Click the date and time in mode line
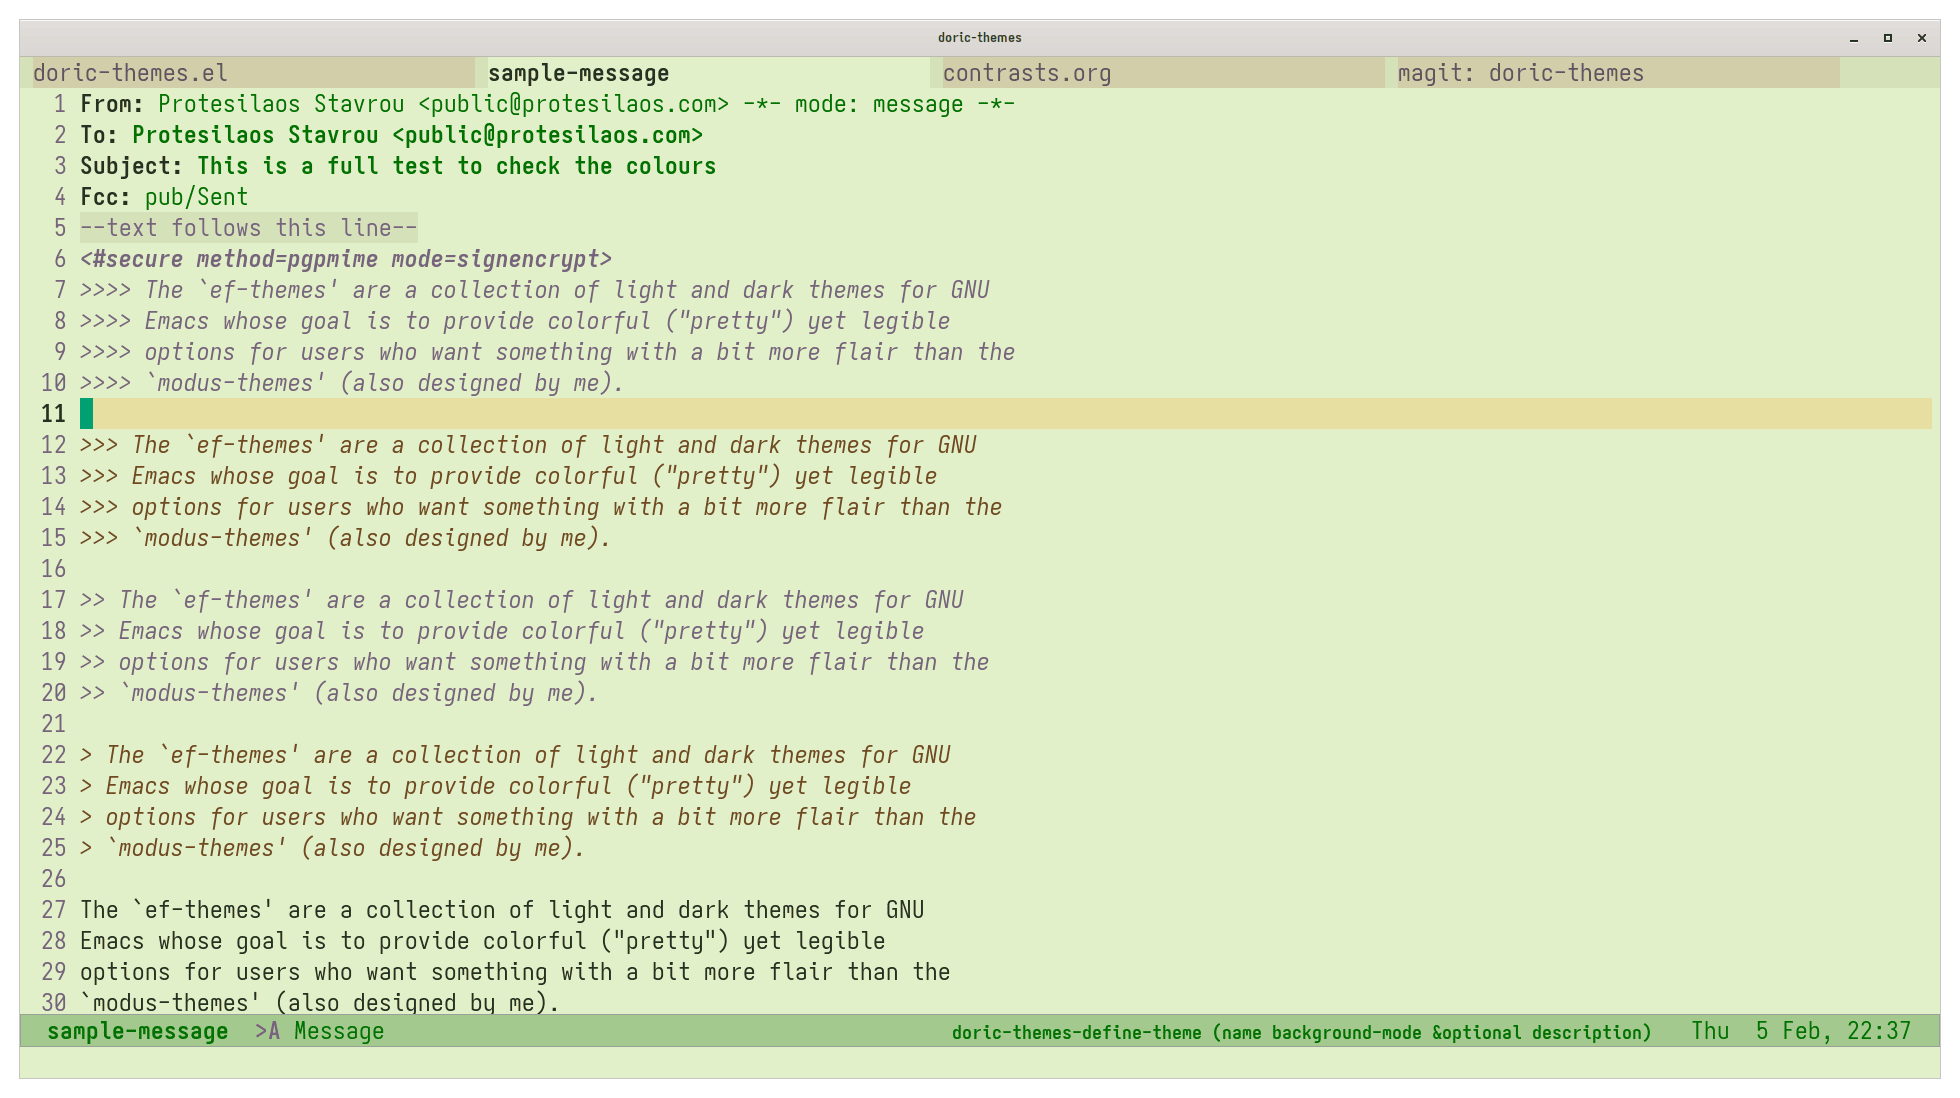The width and height of the screenshot is (1960, 1098). [x=1800, y=1031]
